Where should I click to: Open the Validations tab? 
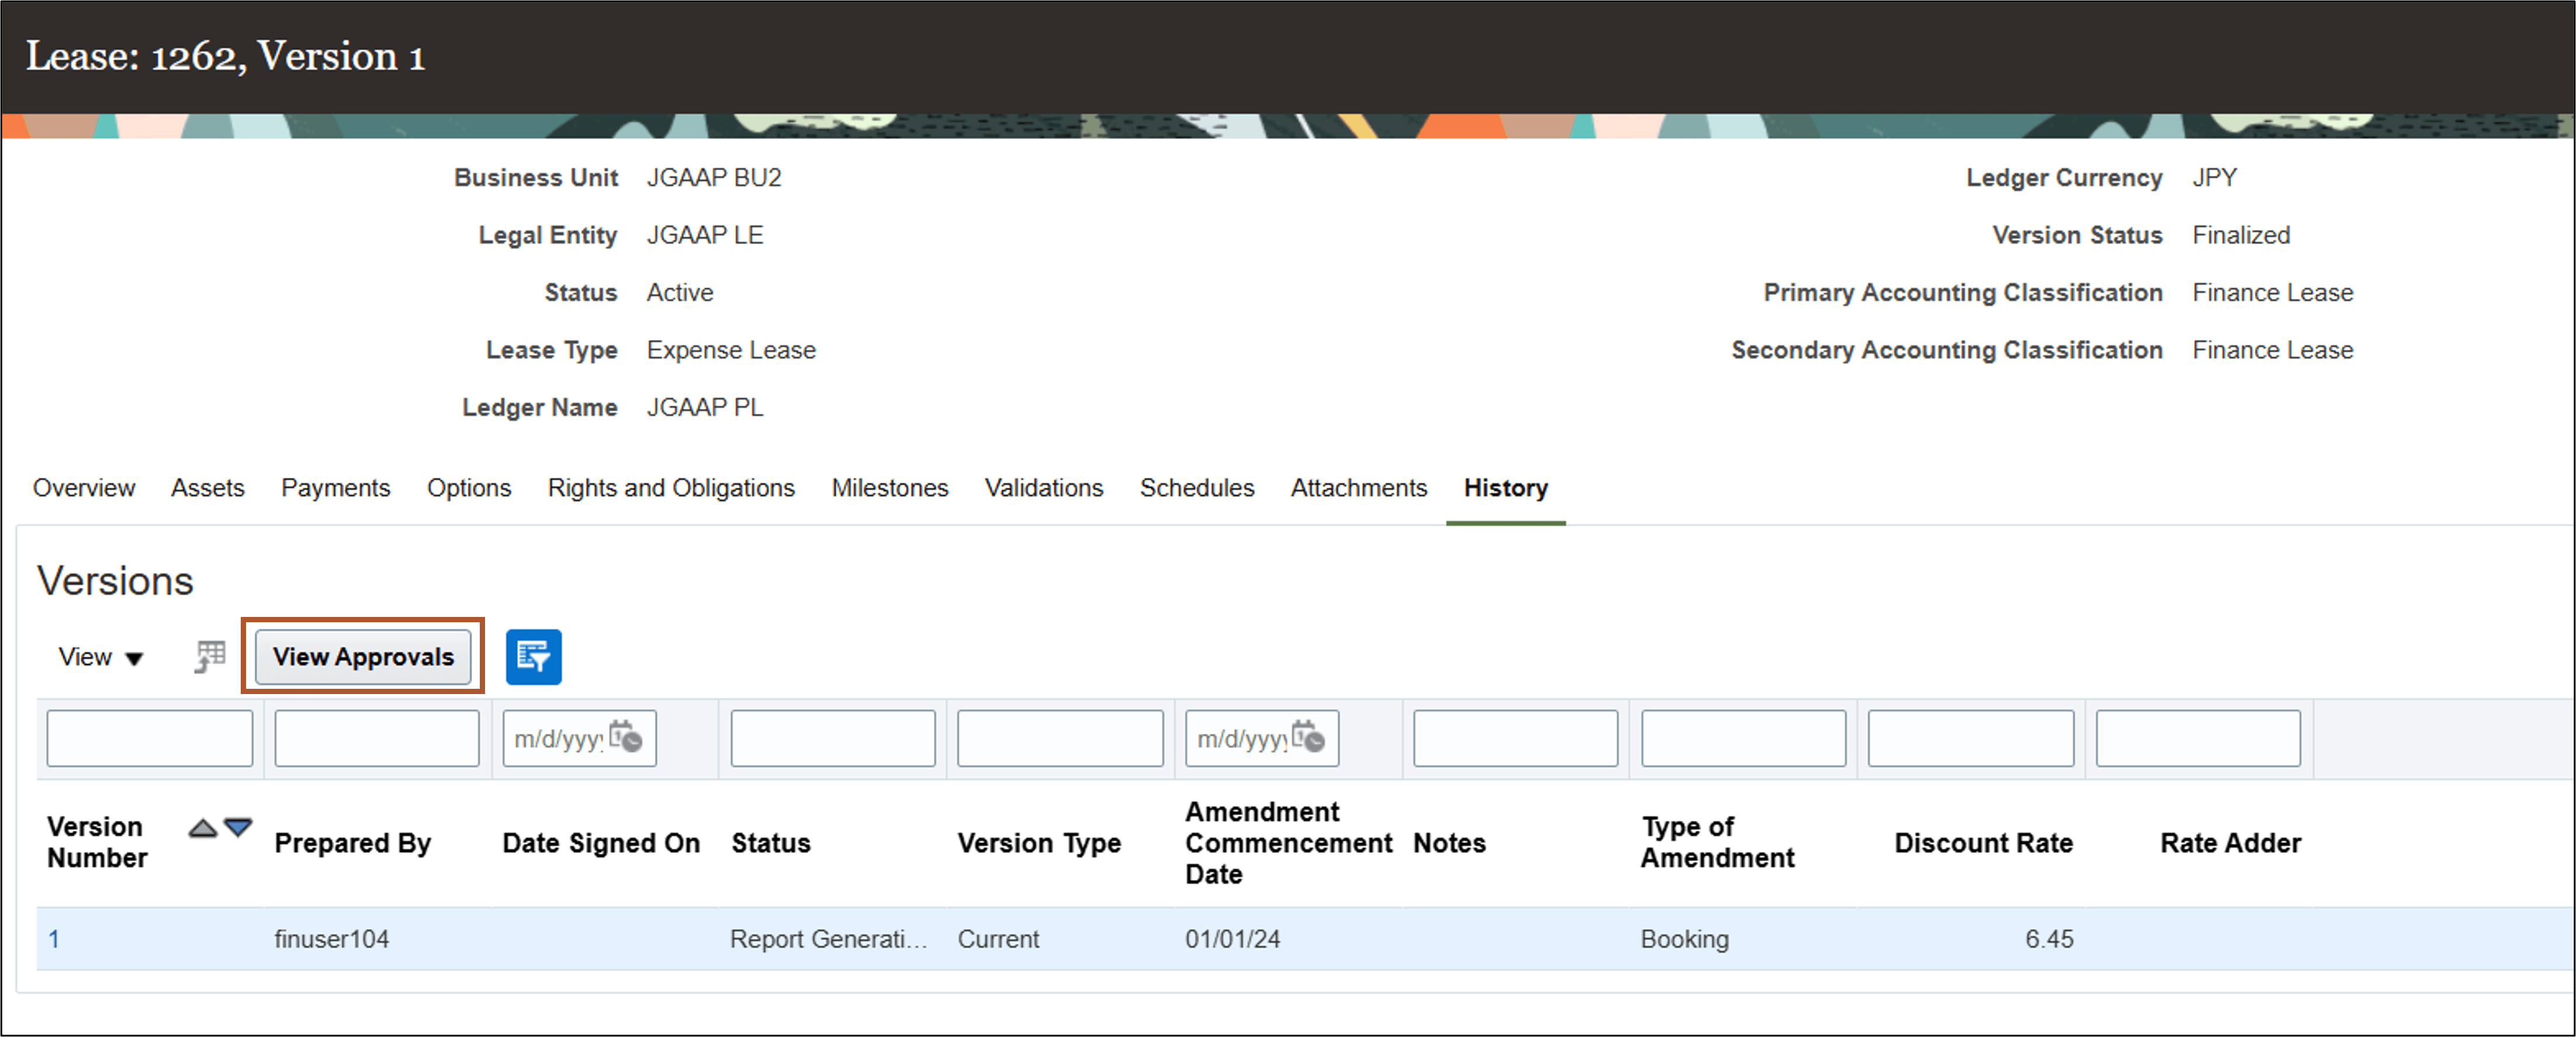(1043, 488)
